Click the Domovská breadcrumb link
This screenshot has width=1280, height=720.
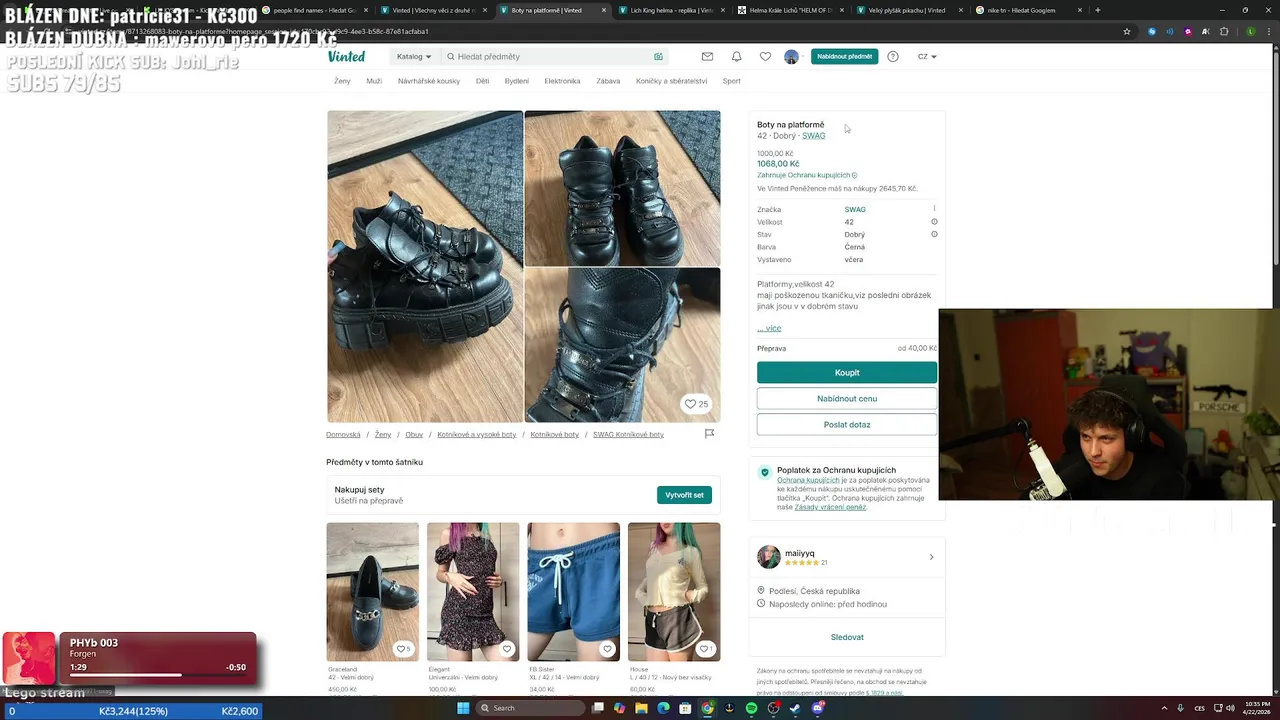[x=343, y=435]
